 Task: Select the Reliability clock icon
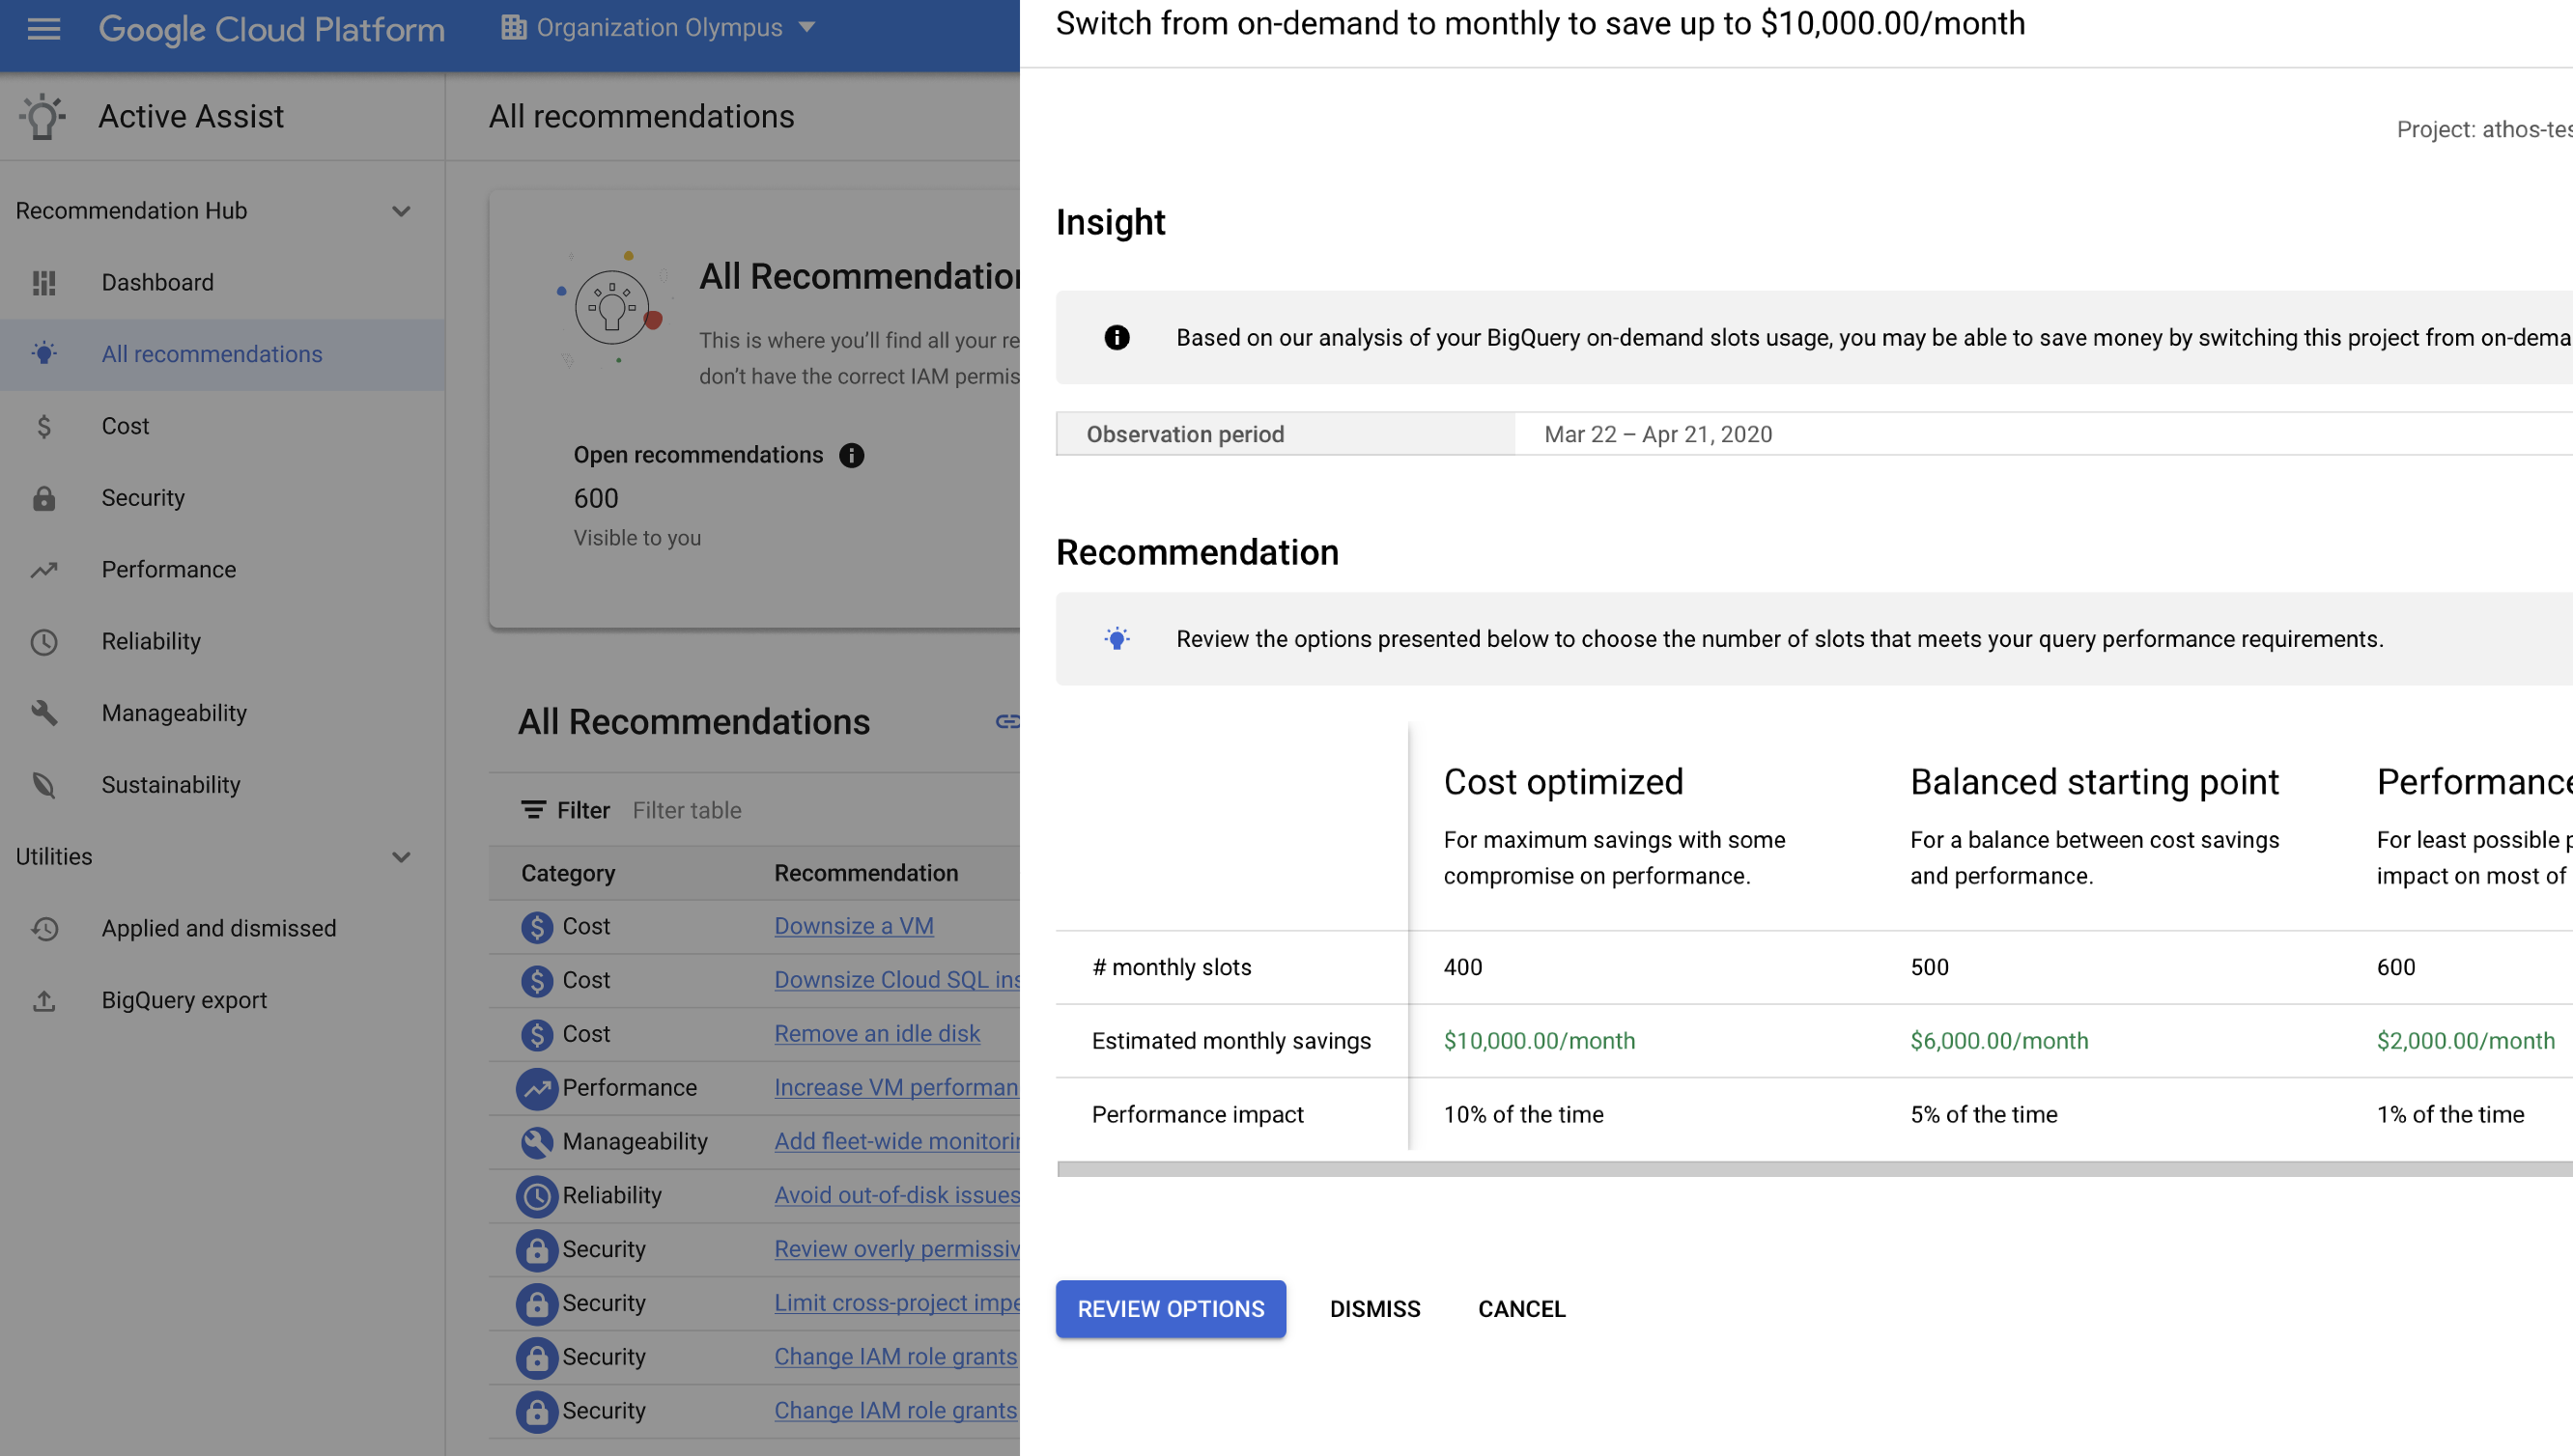coord(44,639)
